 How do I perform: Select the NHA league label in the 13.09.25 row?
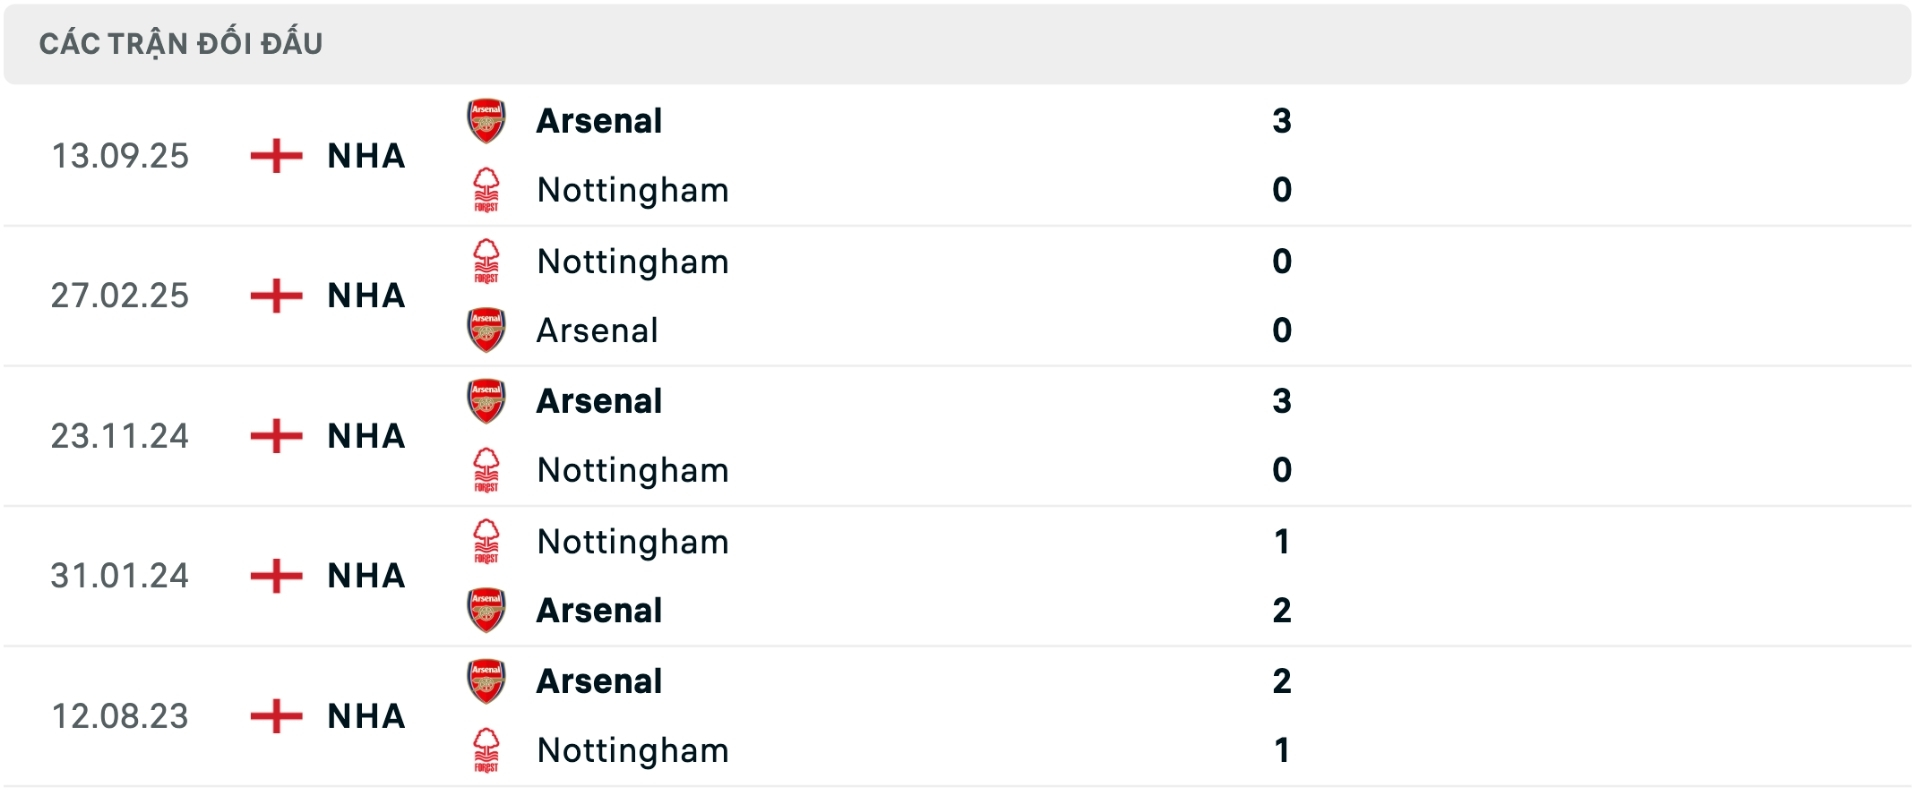click(x=365, y=156)
